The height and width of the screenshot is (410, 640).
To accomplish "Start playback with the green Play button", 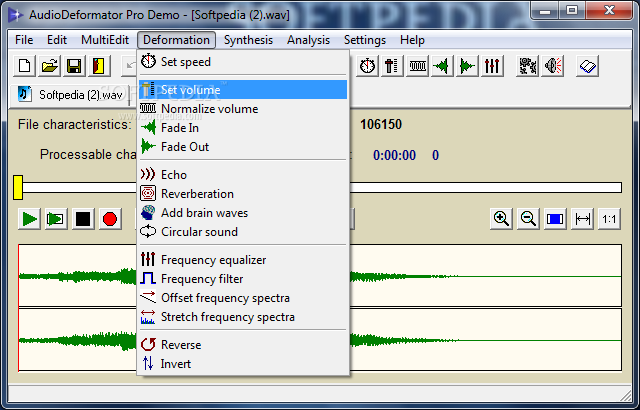I will tap(29, 219).
